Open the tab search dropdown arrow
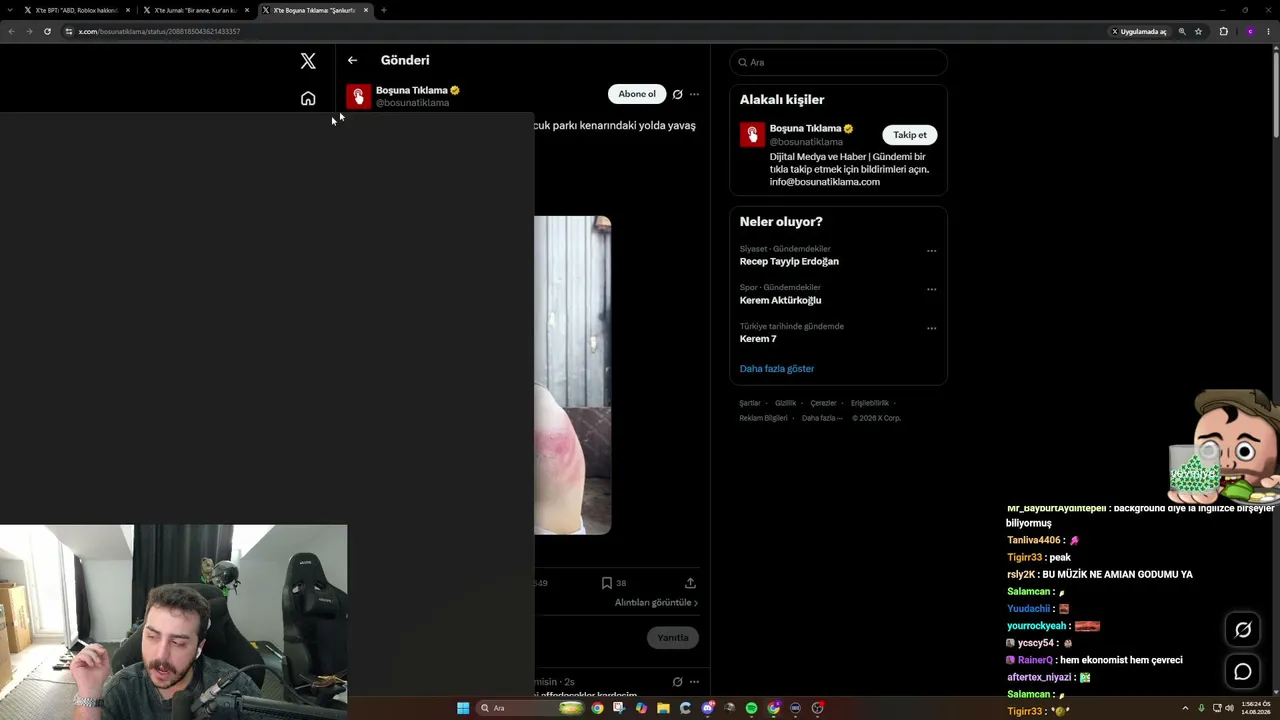 point(10,10)
